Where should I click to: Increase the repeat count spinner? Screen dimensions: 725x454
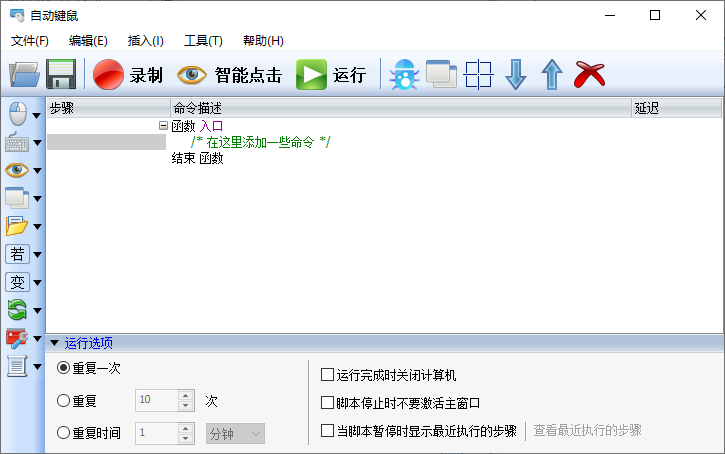pyautogui.click(x=185, y=395)
